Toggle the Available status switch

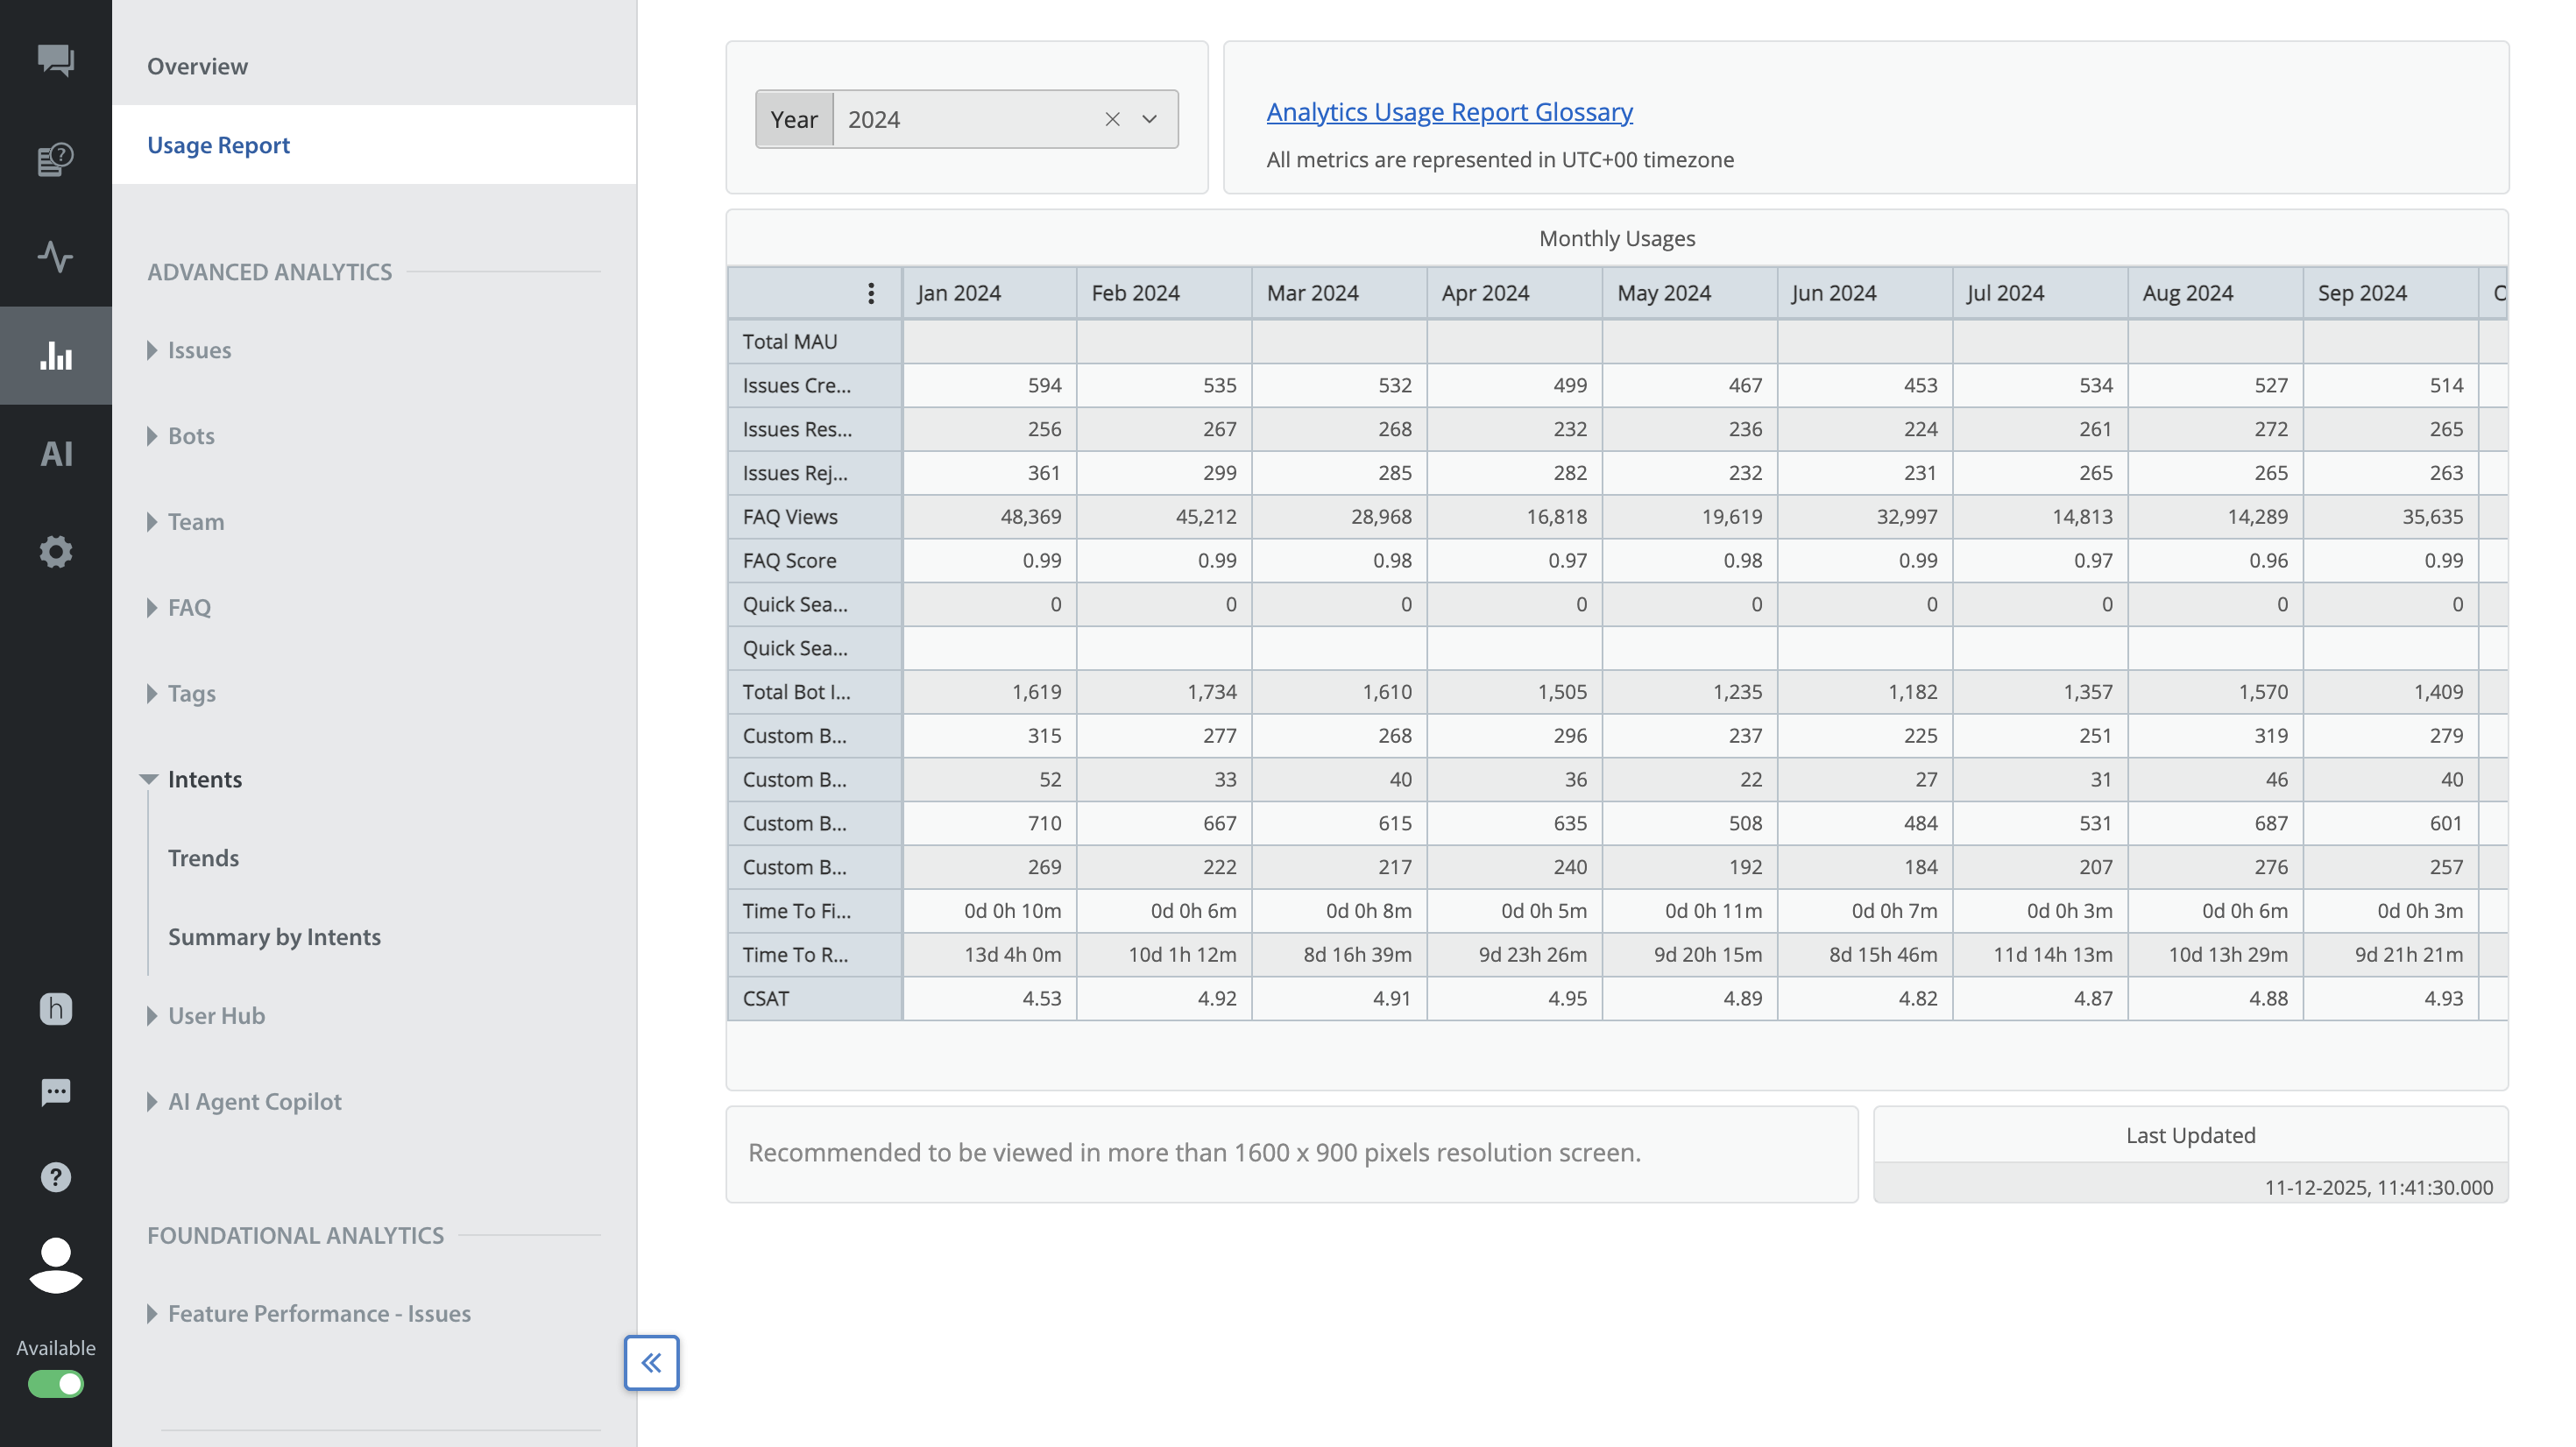click(55, 1384)
